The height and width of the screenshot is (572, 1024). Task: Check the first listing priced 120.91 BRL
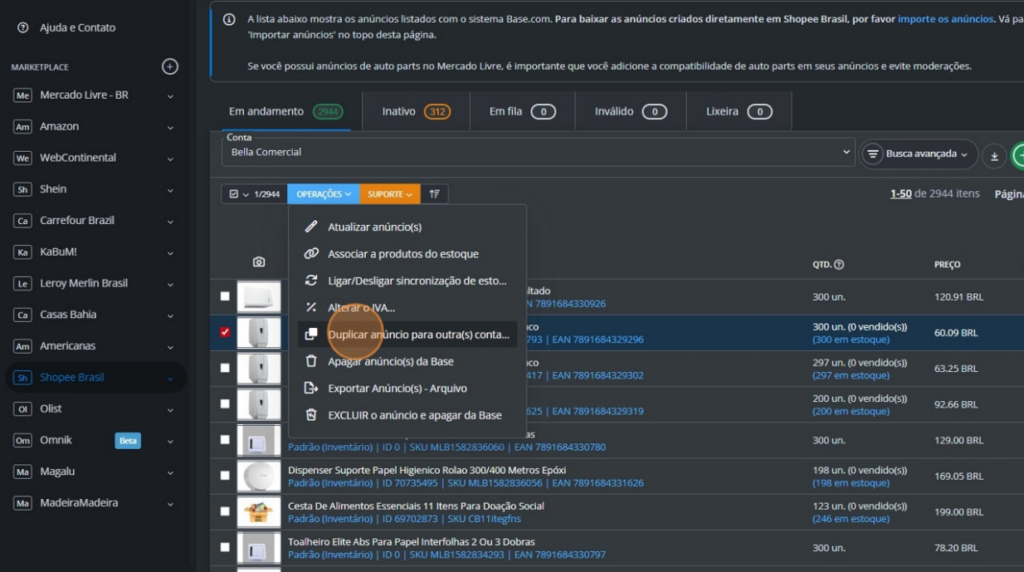coord(225,296)
